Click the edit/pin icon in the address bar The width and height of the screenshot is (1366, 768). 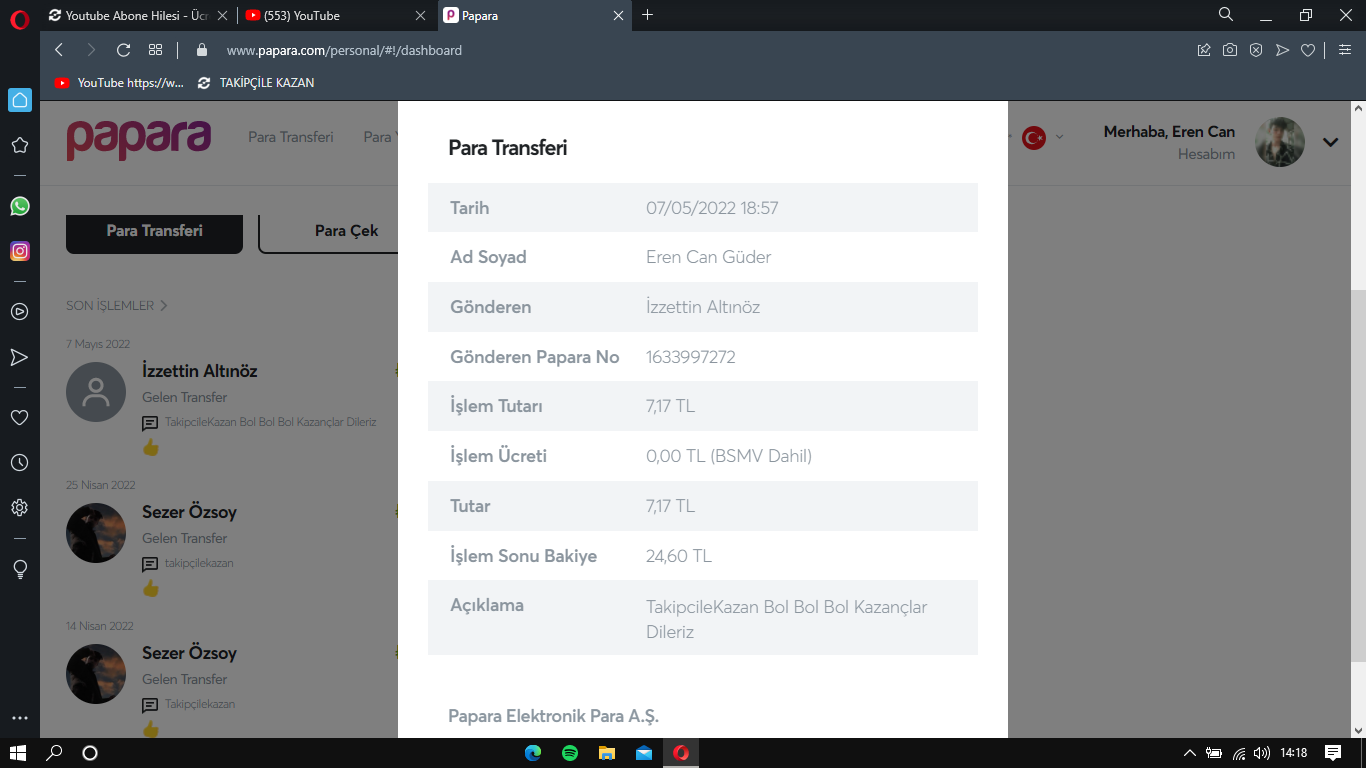1204,50
